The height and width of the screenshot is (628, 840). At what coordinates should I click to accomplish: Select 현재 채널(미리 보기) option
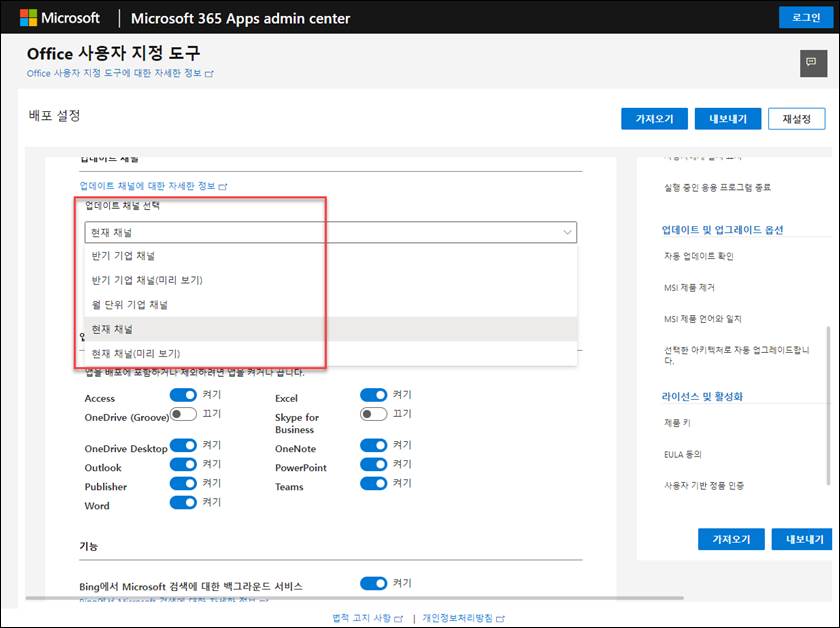[331, 354]
